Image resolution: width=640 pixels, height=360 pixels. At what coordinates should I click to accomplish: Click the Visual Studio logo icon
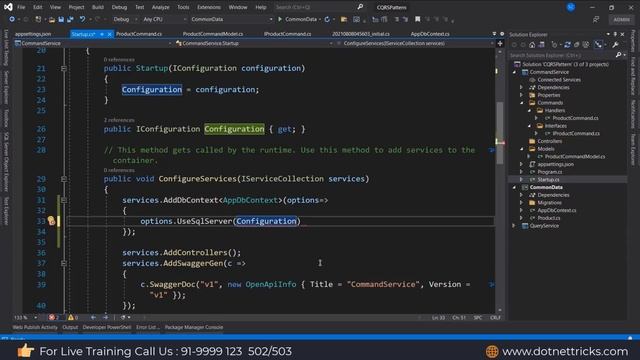tap(8, 7)
